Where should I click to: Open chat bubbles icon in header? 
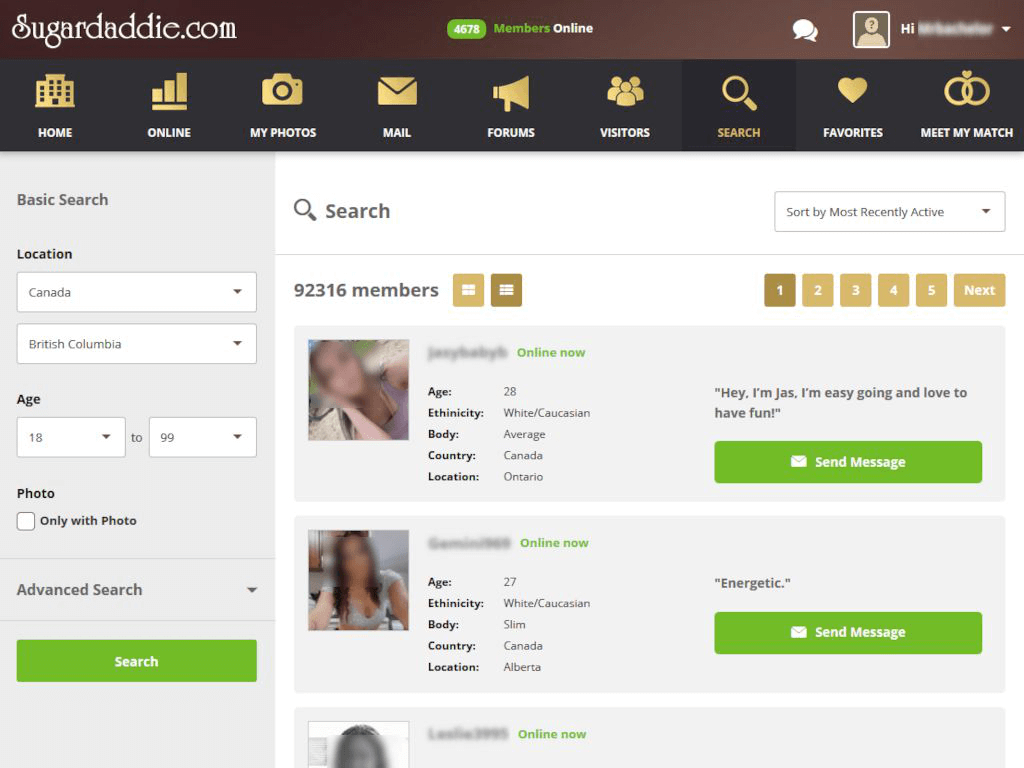[805, 30]
